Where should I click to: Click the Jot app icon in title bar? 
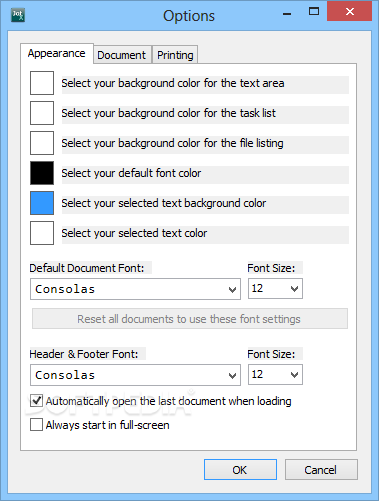pyautogui.click(x=18, y=15)
